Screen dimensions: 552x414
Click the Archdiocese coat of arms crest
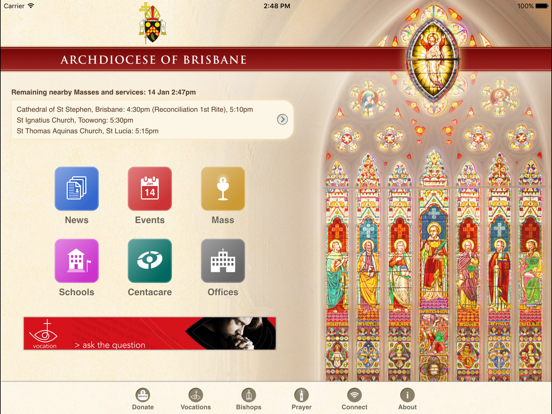152,23
